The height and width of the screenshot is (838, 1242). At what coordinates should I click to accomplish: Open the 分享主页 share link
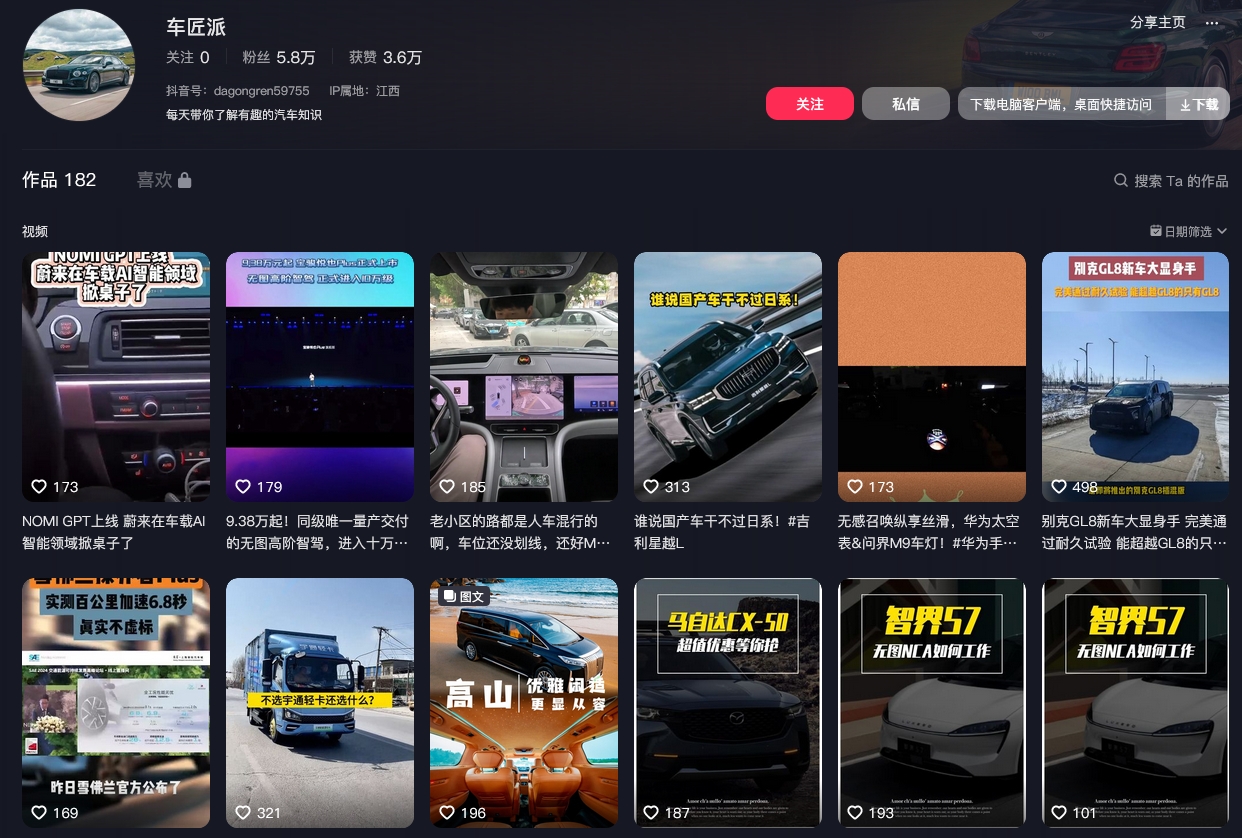[1158, 23]
